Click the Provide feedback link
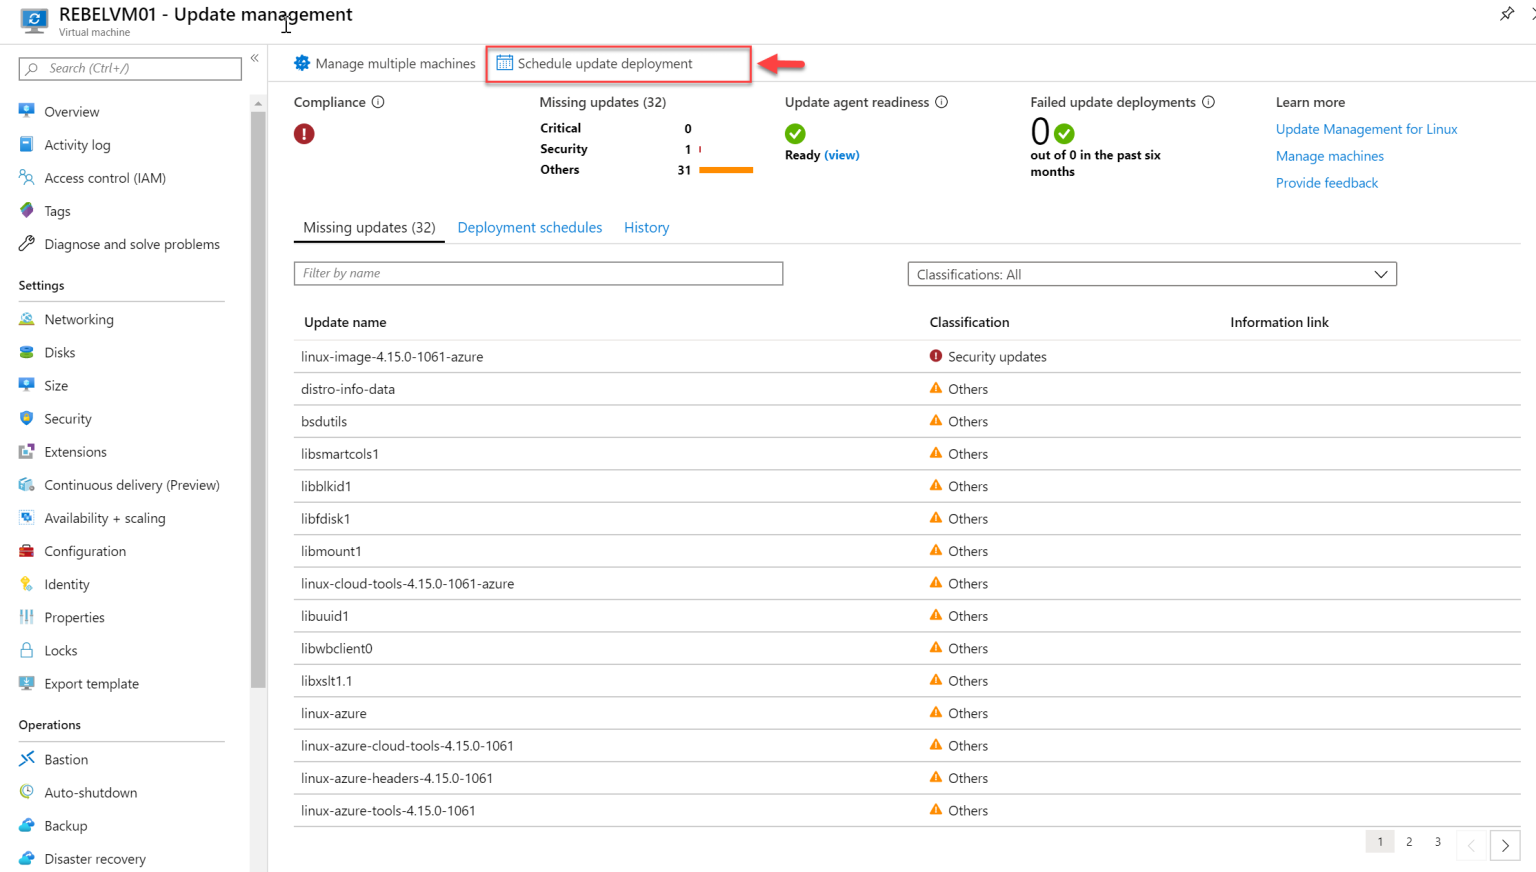 pyautogui.click(x=1327, y=182)
